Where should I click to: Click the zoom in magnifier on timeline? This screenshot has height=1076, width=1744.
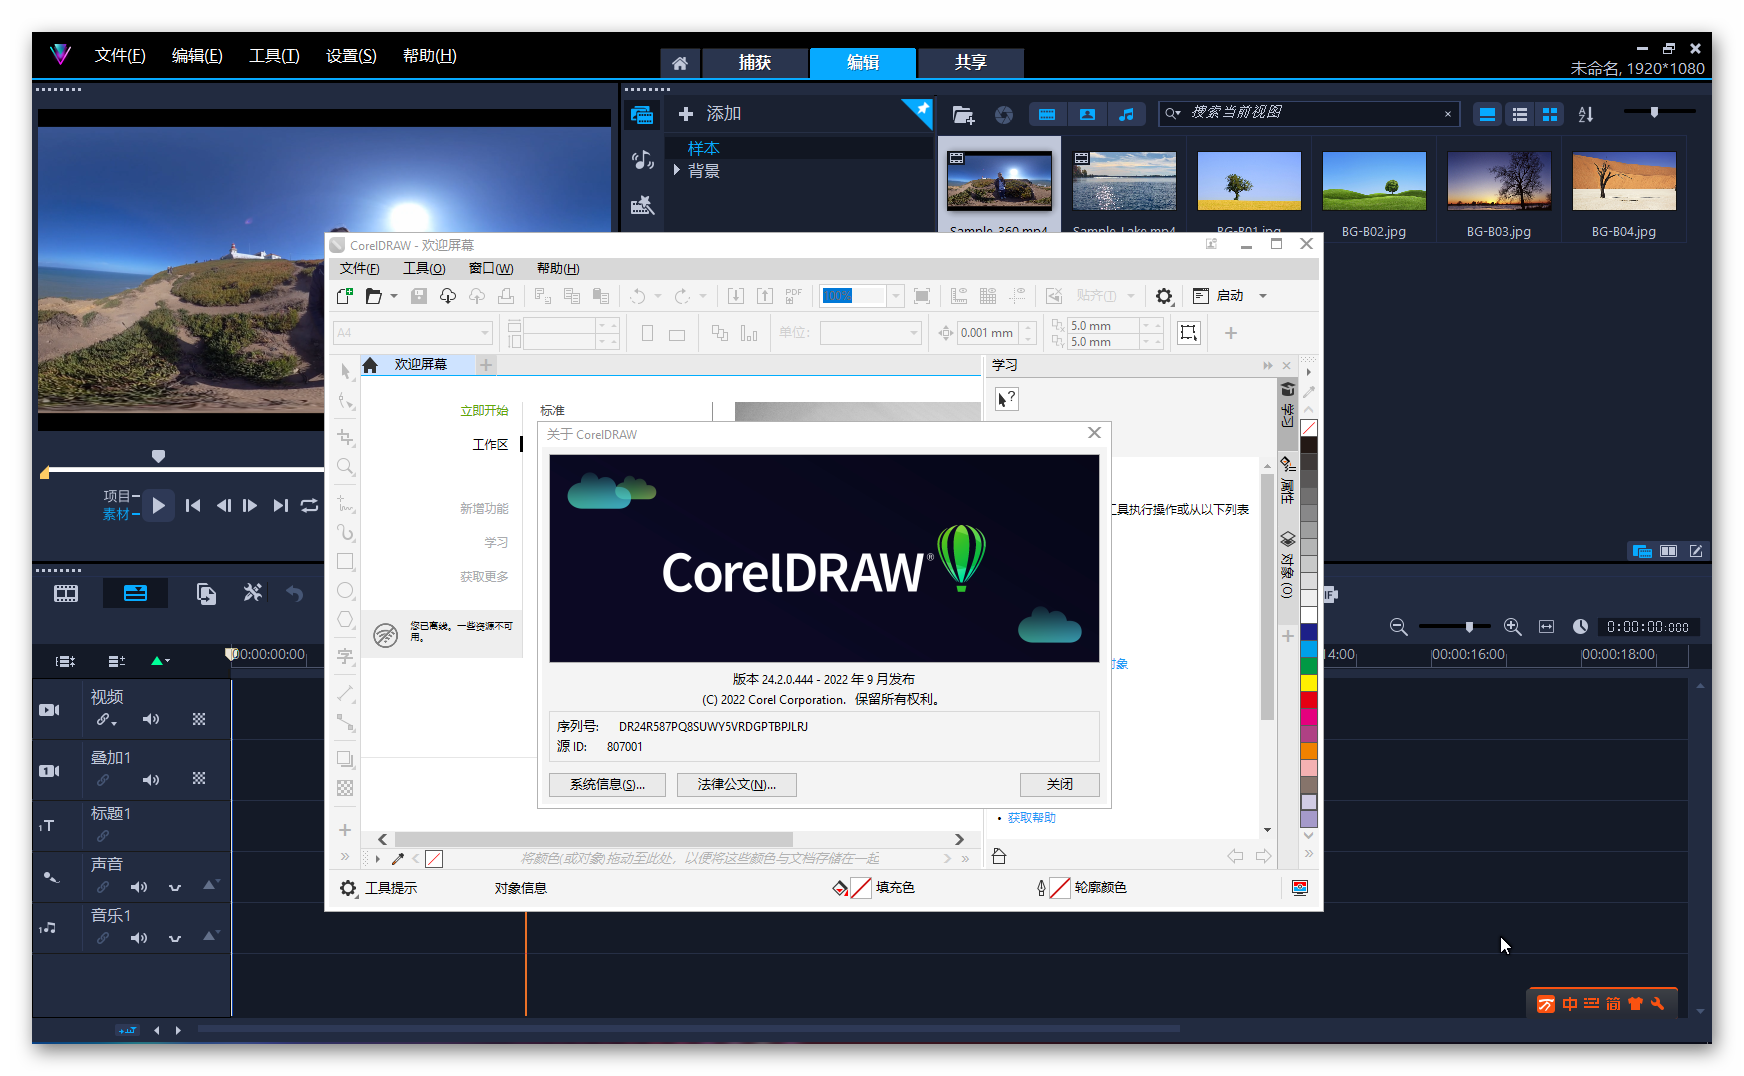tap(1513, 627)
